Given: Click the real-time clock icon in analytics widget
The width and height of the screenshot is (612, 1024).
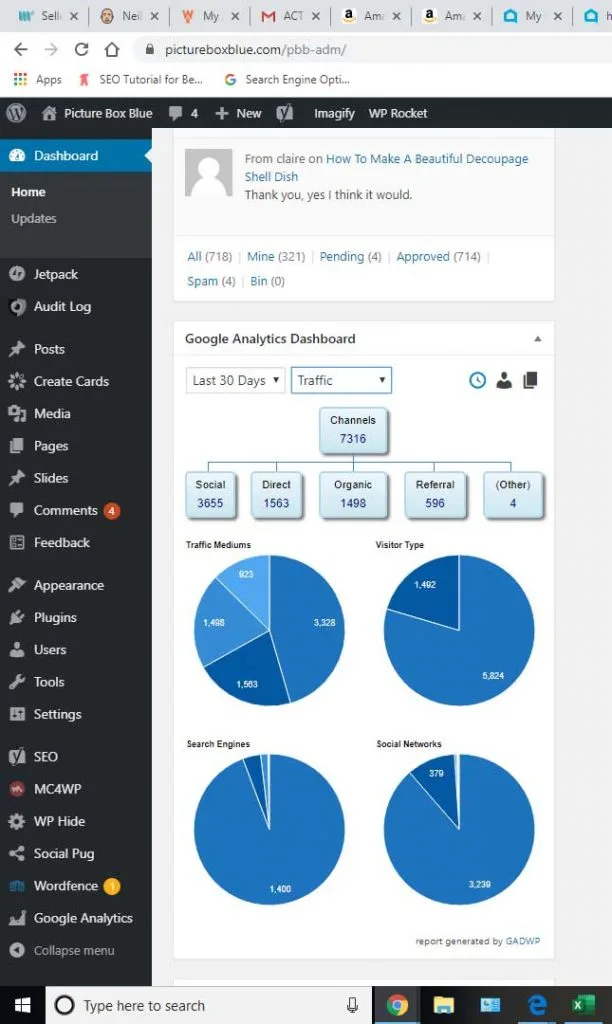Looking at the screenshot, I should coord(478,380).
